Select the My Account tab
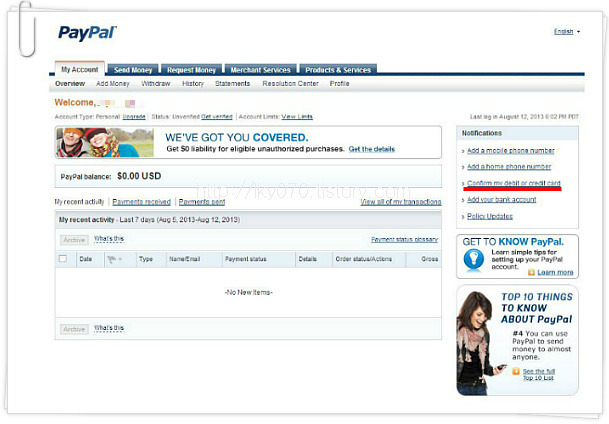The width and height of the screenshot is (609, 424). [x=80, y=70]
